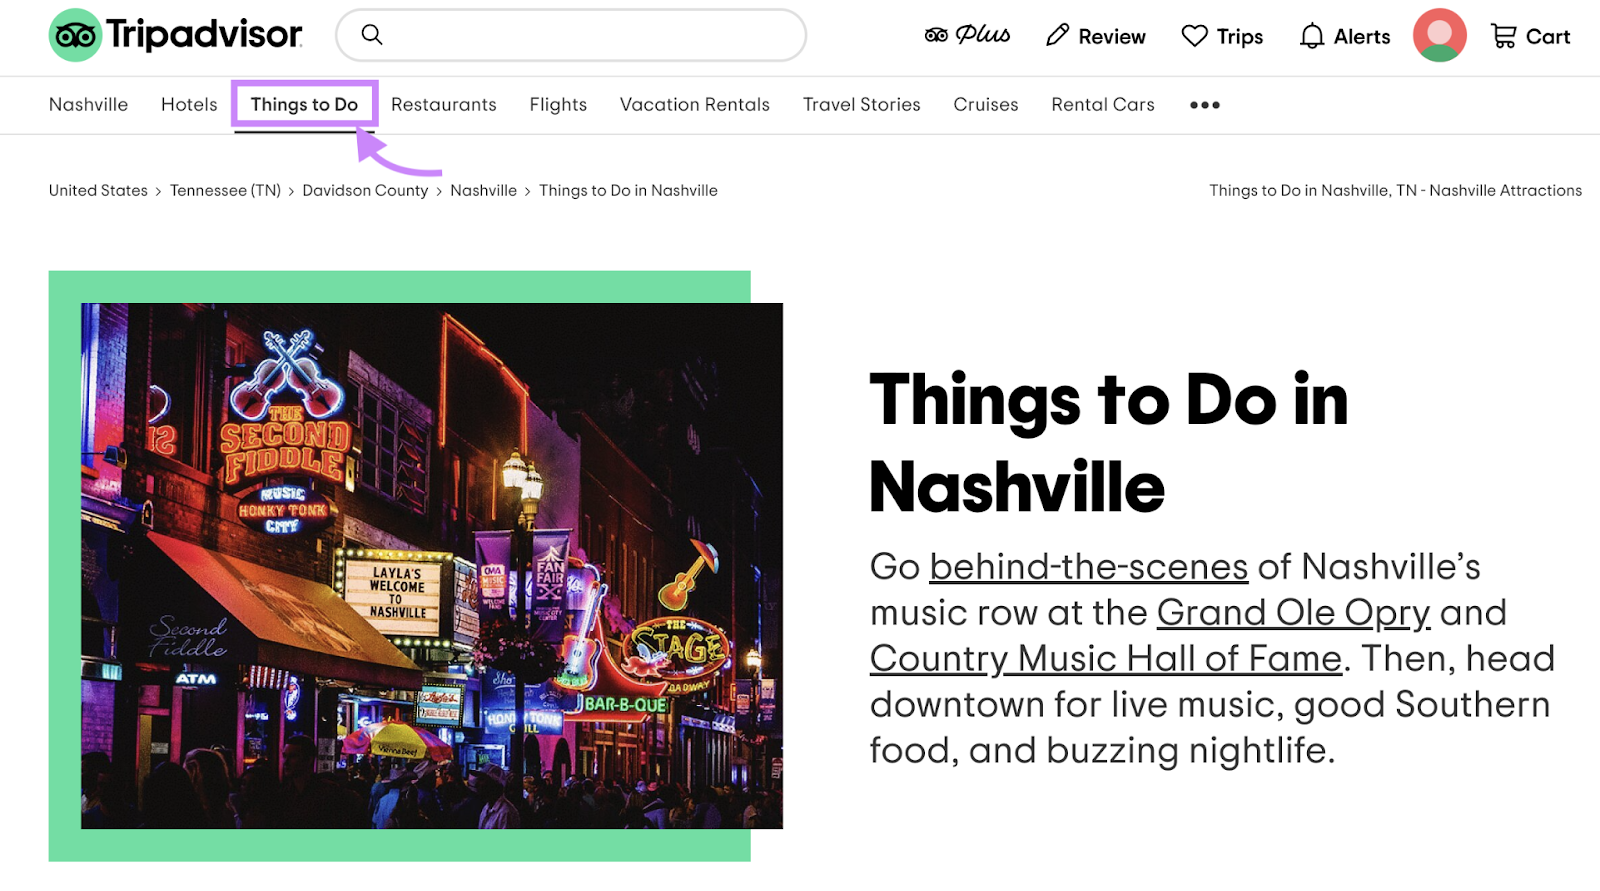The height and width of the screenshot is (891, 1600).
Task: Open the Grand Ole Opry link
Action: (1293, 613)
